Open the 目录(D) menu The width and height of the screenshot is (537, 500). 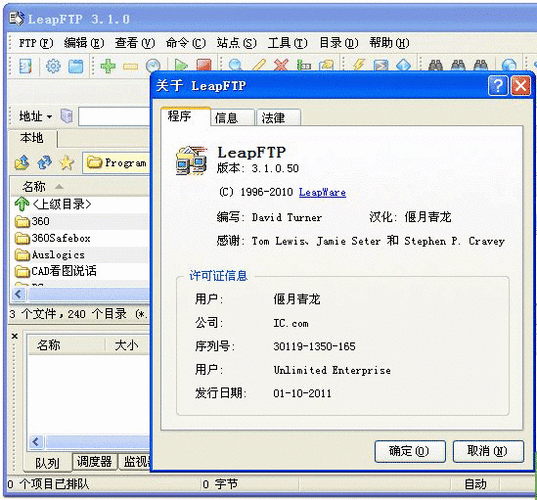tap(339, 43)
